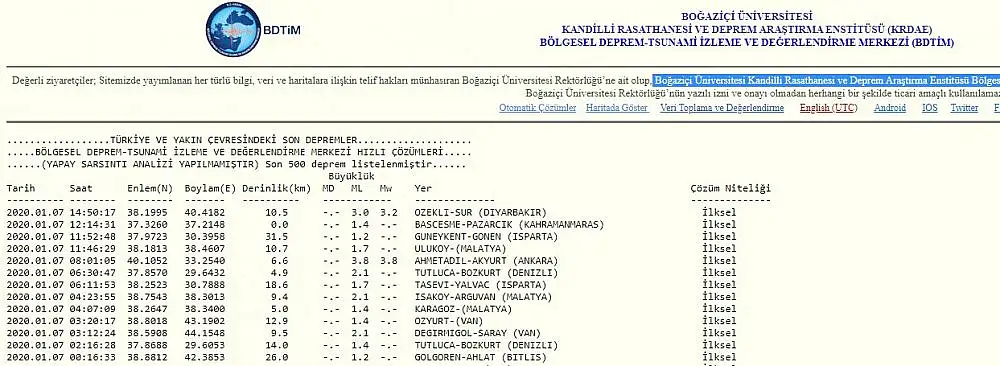Click the highlighted Boğaziçi Üniversitesi Kandilli Rasathanesi text
Screen dimensions: 1000x366
coord(827,81)
